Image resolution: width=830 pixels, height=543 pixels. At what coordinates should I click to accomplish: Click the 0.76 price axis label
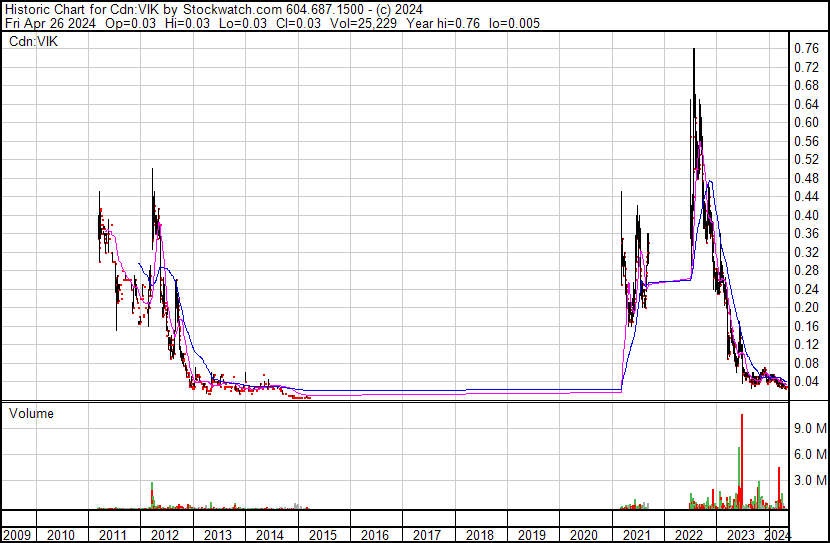pos(805,48)
